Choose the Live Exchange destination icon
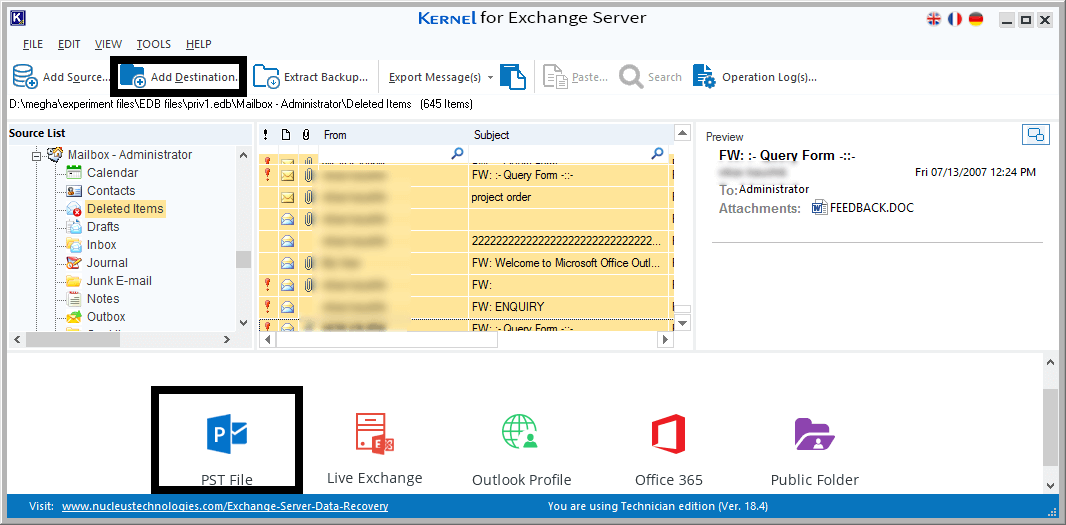This screenshot has height=525, width=1066. [x=375, y=433]
